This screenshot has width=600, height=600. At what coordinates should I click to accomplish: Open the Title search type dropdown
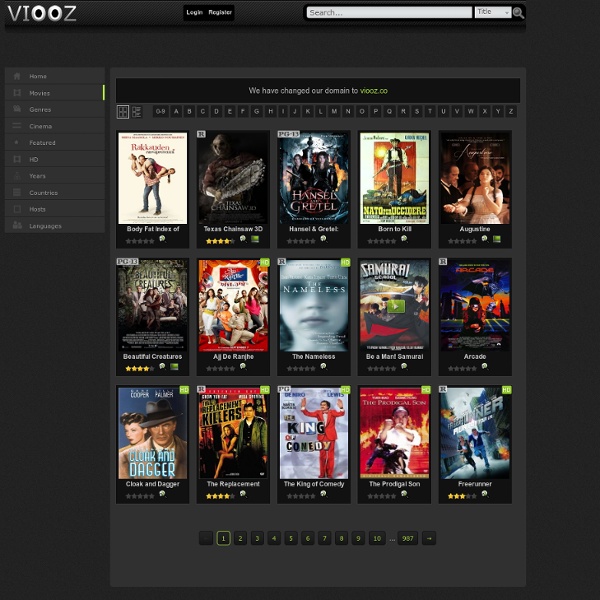[492, 12]
